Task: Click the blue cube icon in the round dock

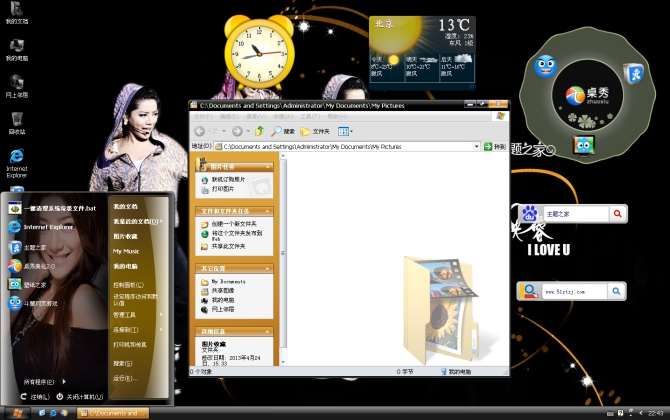Action: click(x=634, y=73)
